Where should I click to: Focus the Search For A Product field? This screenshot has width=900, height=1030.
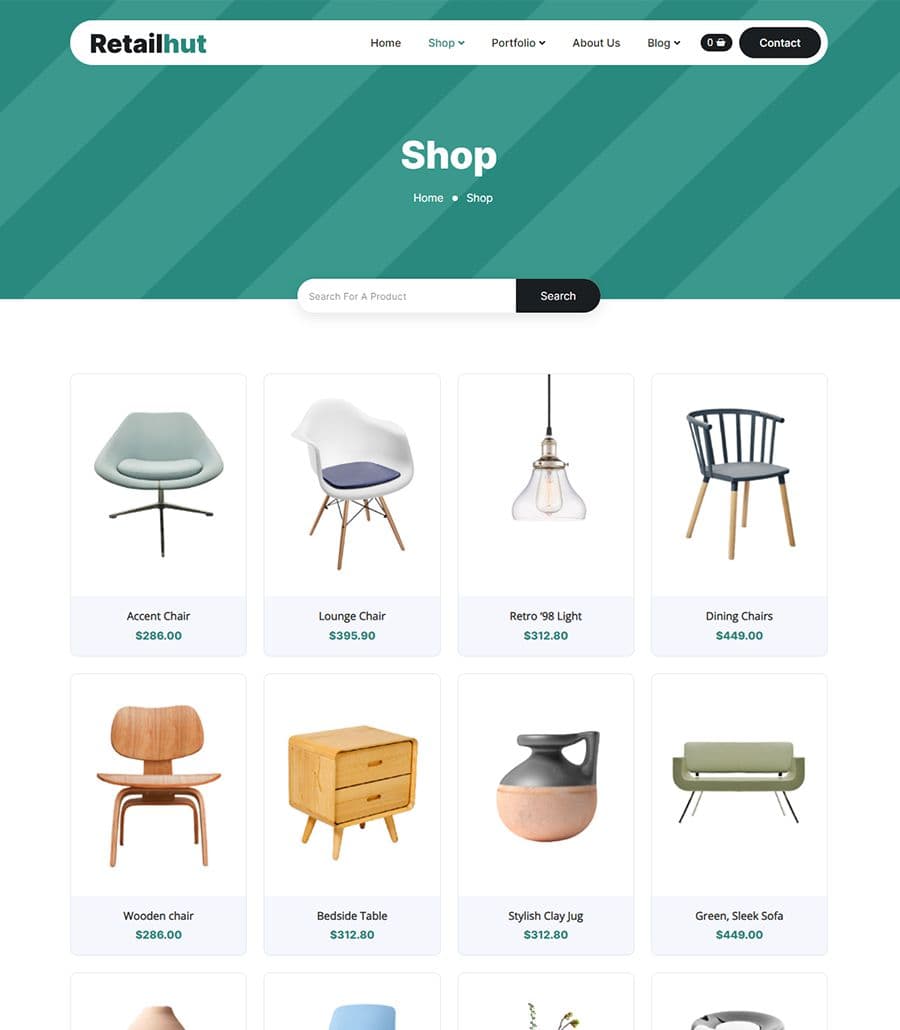[x=407, y=296]
